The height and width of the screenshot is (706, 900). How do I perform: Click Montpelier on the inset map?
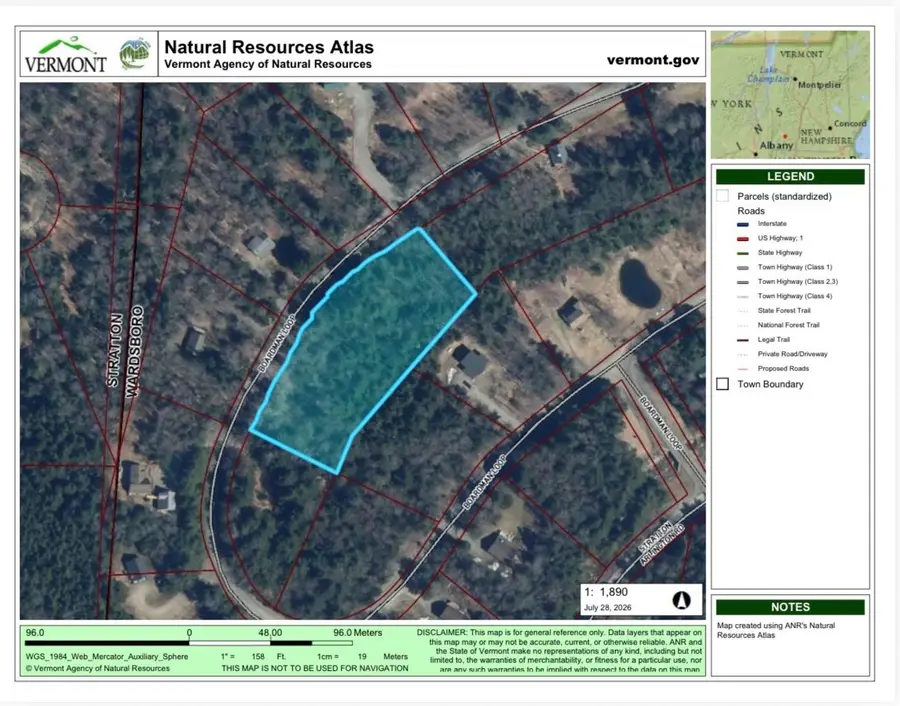click(x=820, y=84)
